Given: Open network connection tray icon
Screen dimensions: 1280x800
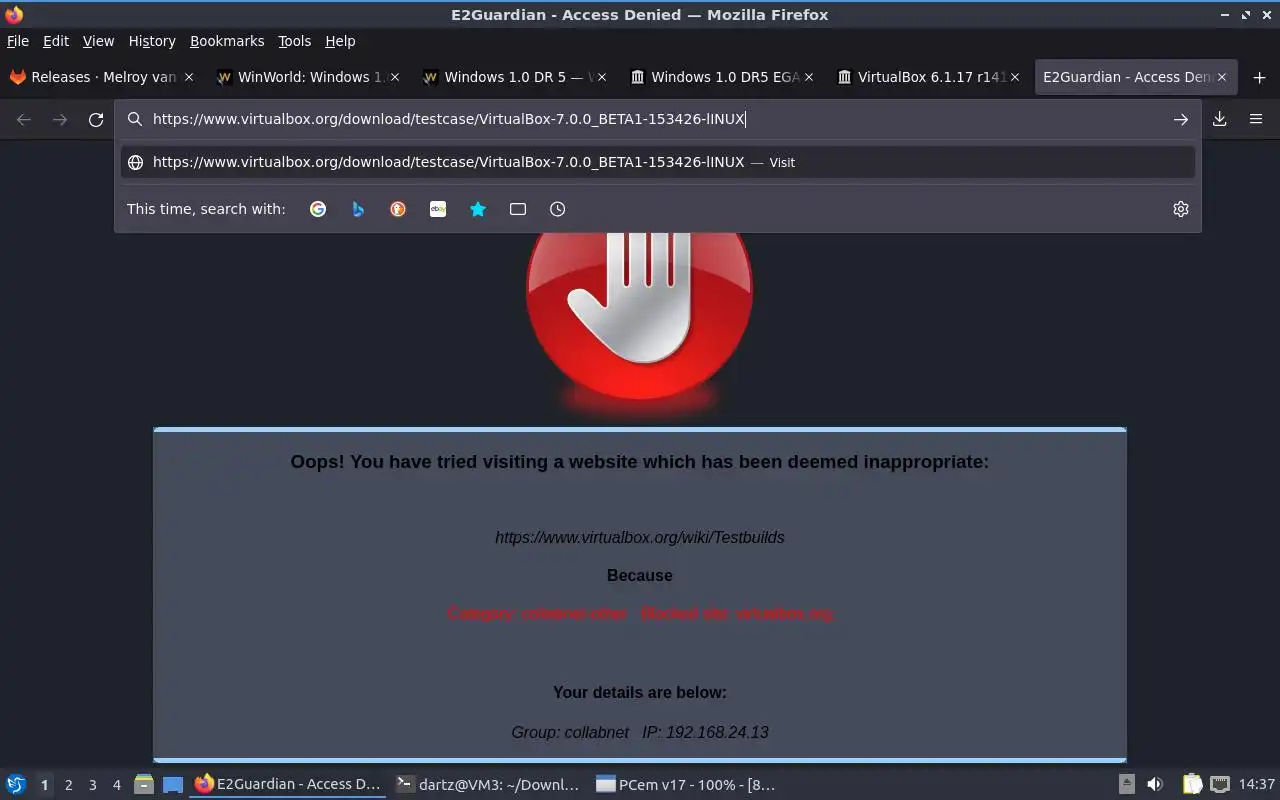Looking at the screenshot, I should [1220, 784].
